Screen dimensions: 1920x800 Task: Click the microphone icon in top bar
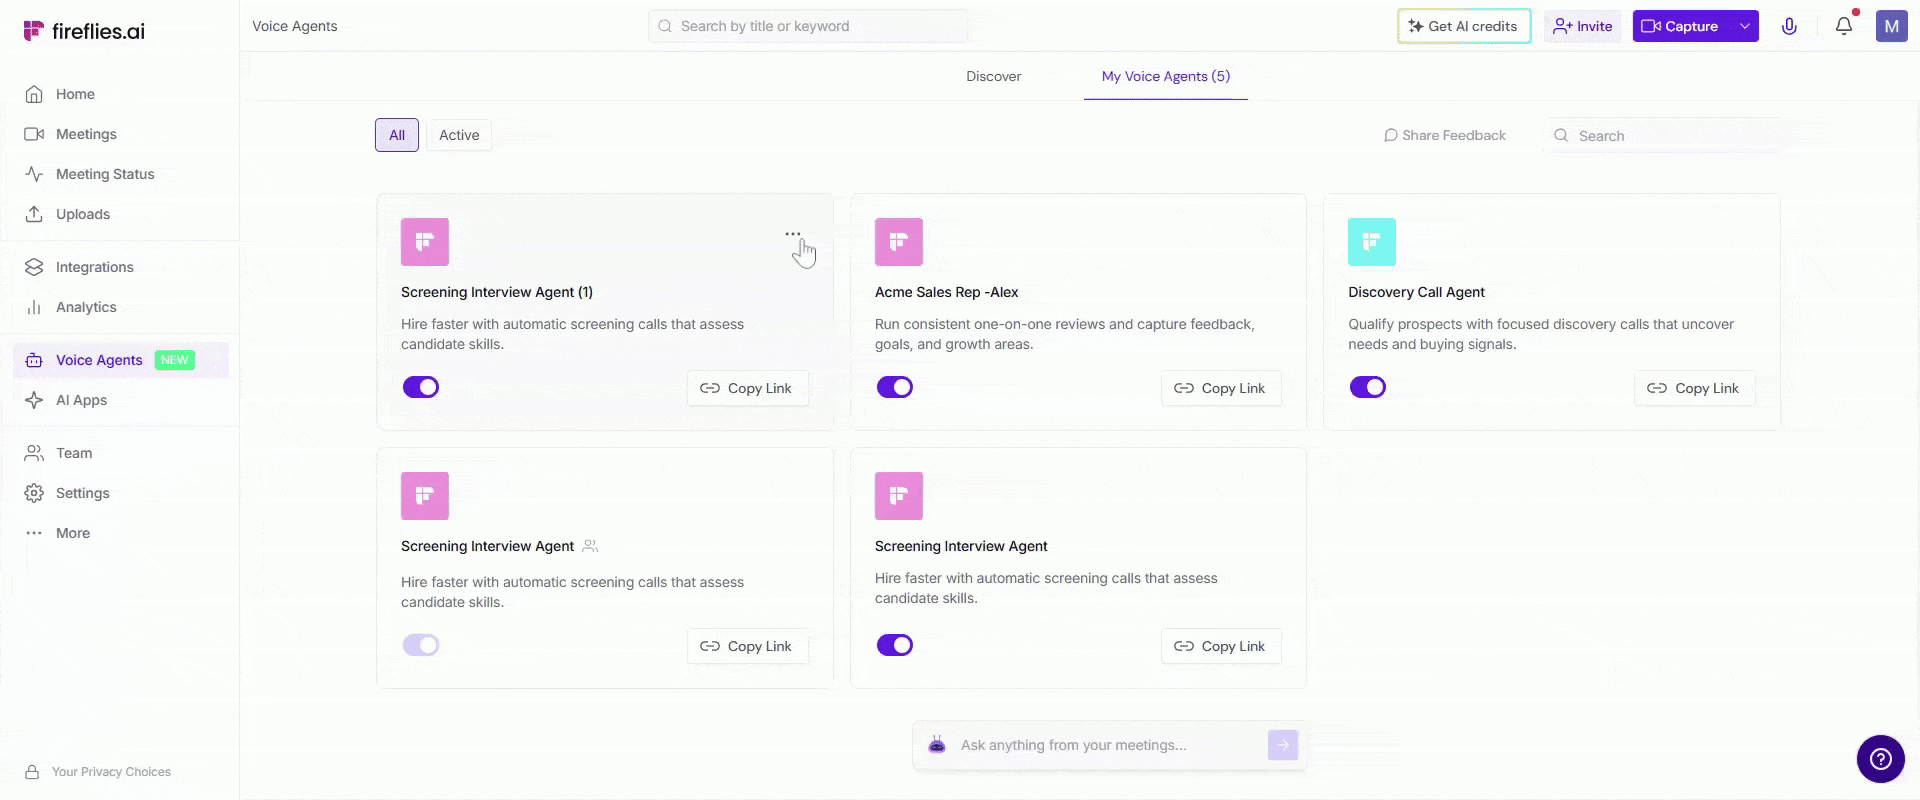coord(1789,27)
